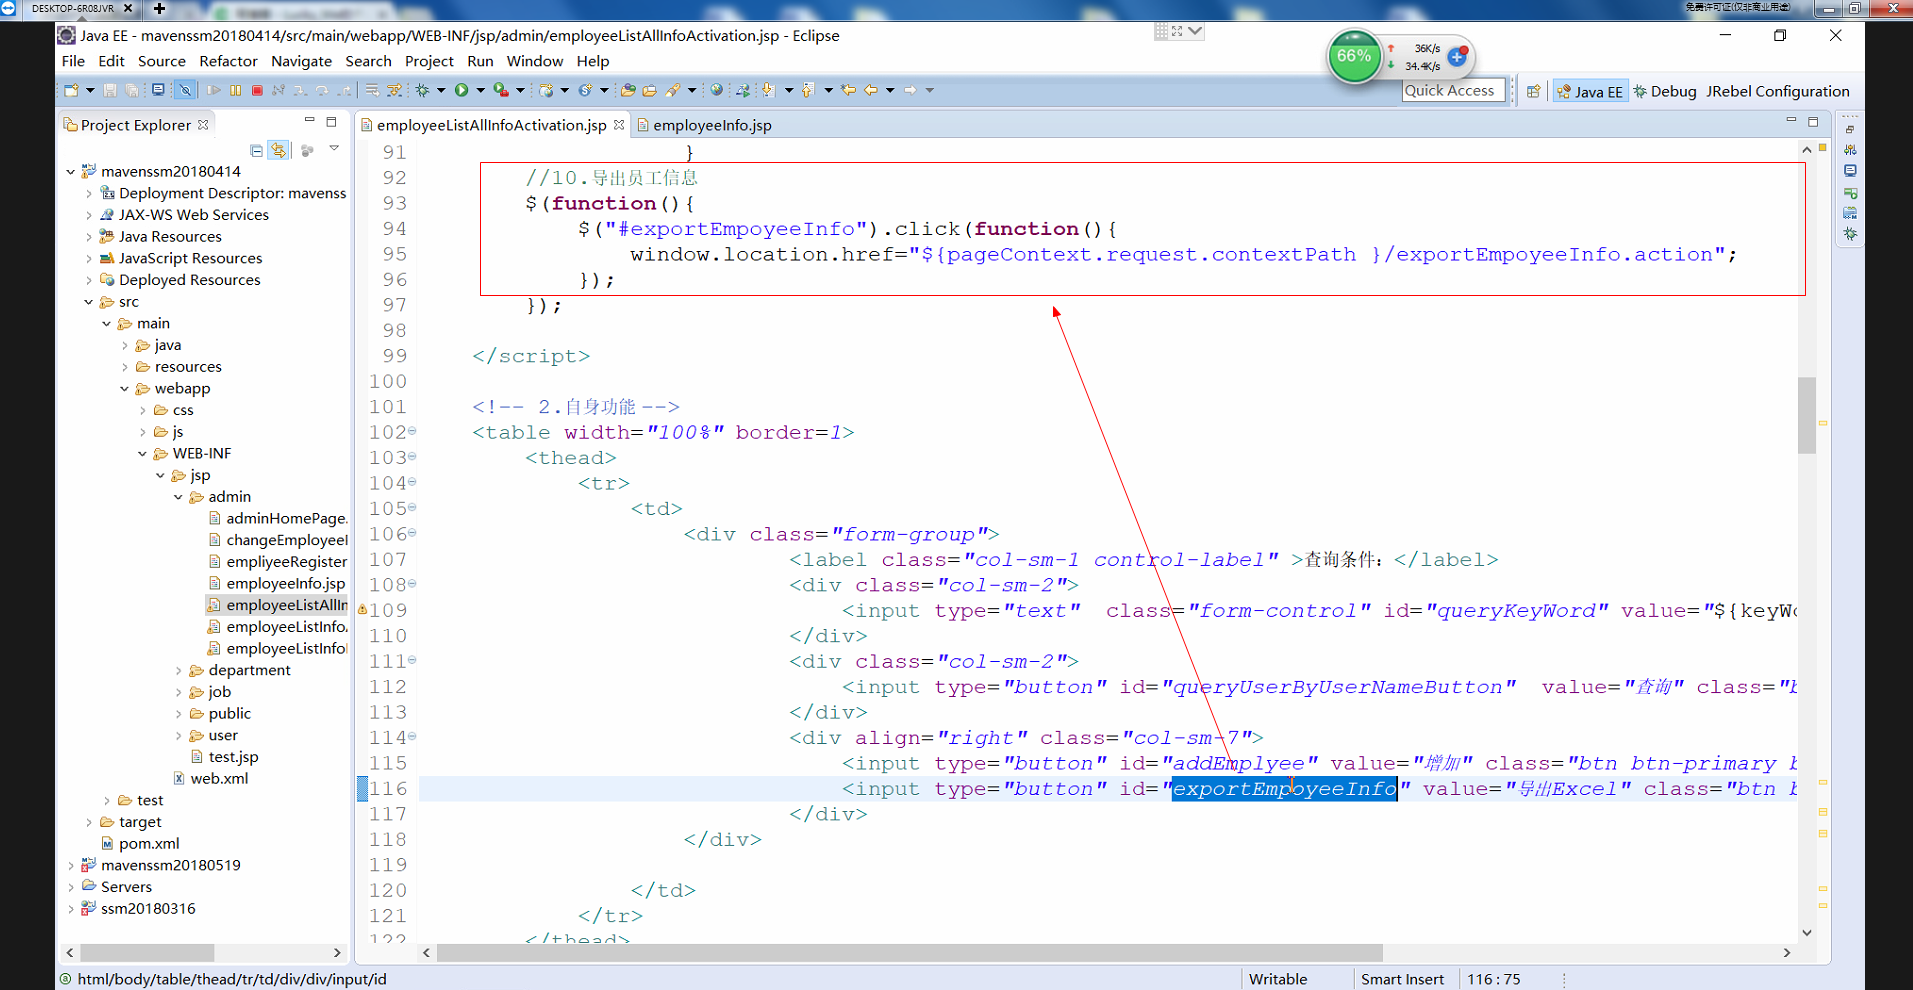1913x990 pixels.
Task: Click the Next Annotation arrow icon
Action: (769, 90)
